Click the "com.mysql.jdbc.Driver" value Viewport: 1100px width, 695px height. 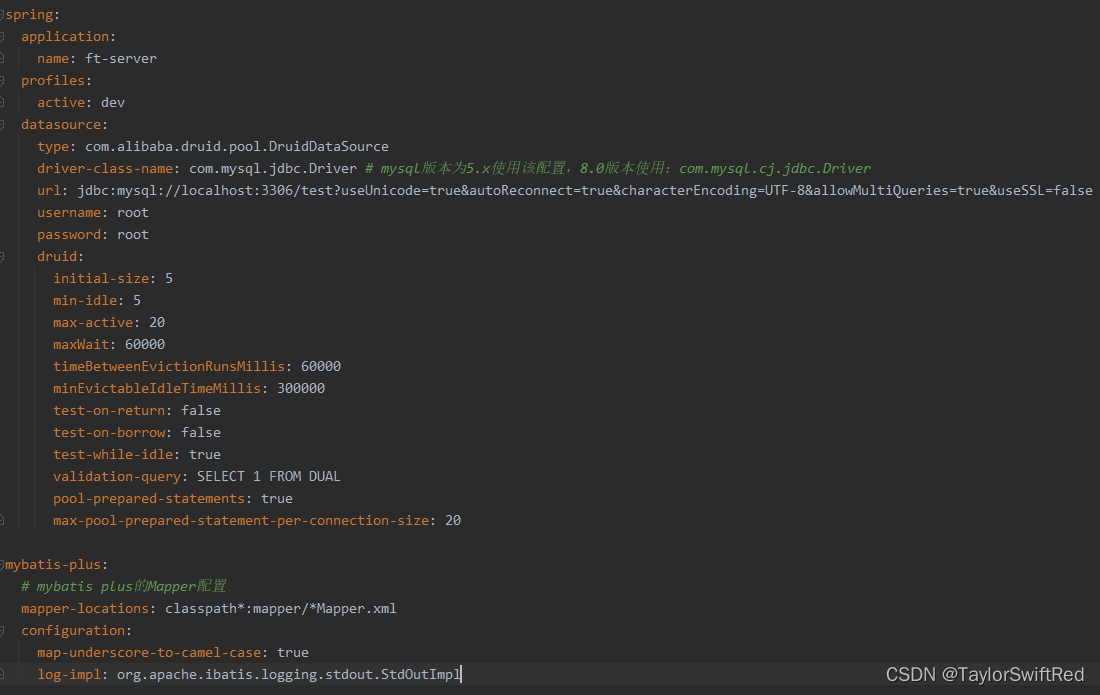(x=273, y=168)
